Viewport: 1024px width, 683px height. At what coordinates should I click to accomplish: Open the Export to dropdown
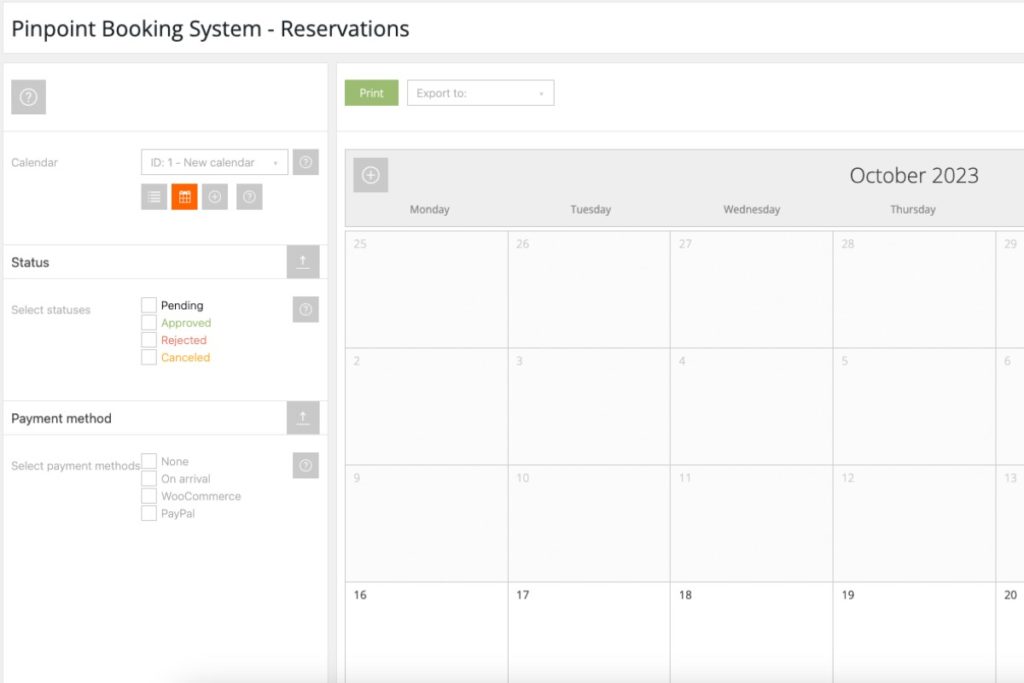point(481,93)
